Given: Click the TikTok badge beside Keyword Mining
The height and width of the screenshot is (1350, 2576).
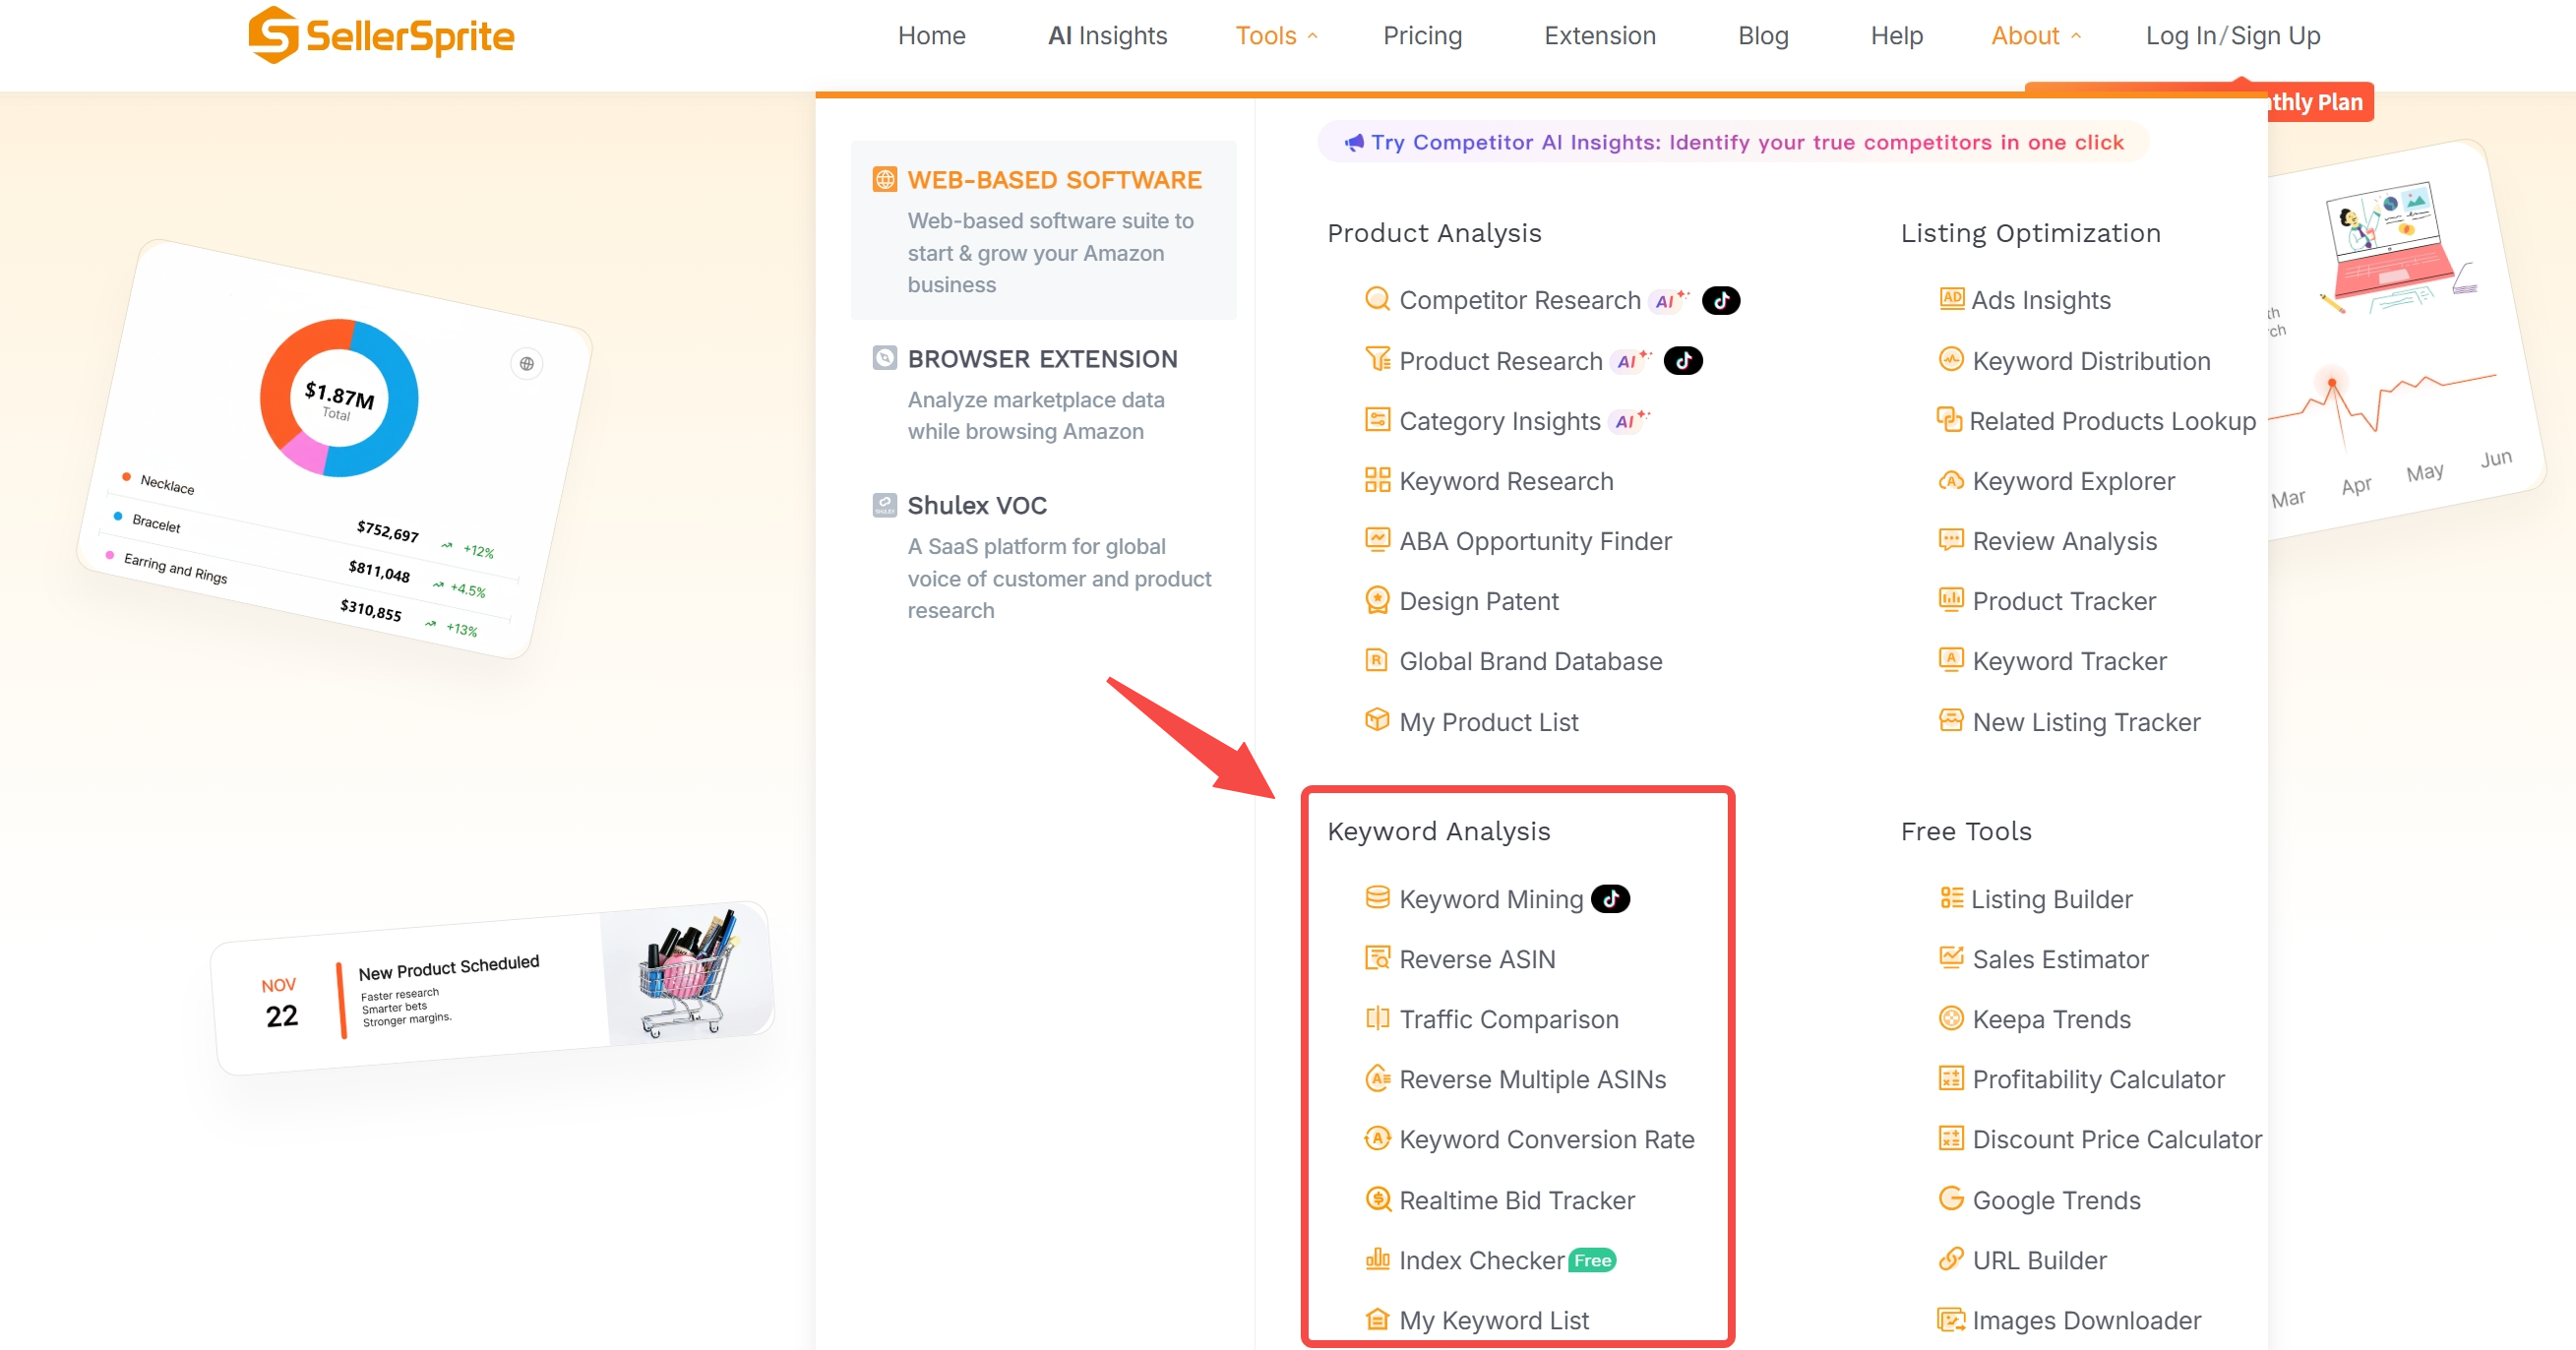Looking at the screenshot, I should (x=1610, y=899).
